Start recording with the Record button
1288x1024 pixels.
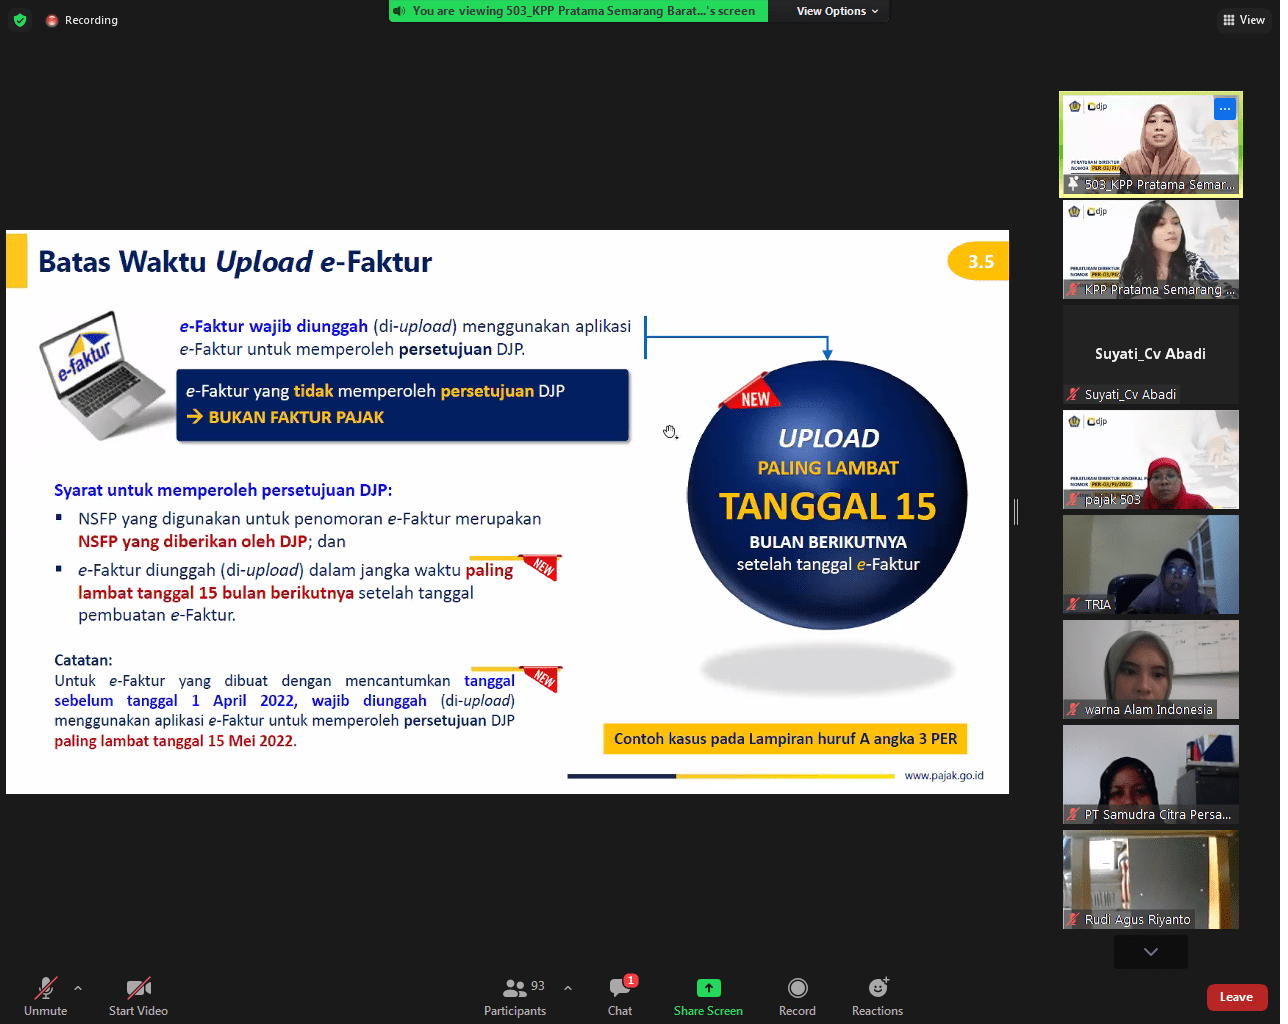click(x=797, y=995)
